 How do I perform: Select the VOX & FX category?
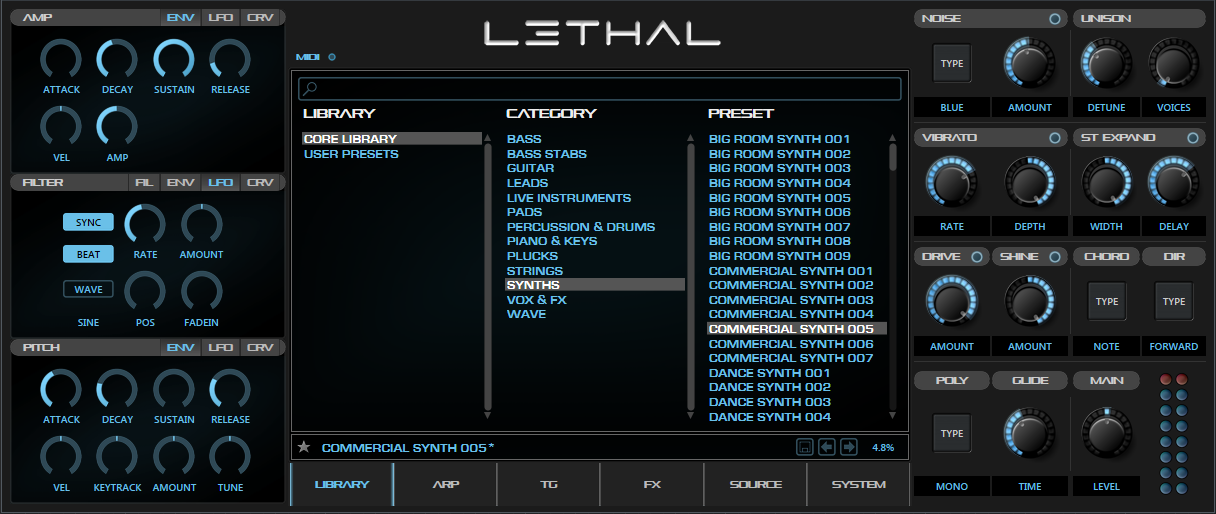(x=537, y=300)
